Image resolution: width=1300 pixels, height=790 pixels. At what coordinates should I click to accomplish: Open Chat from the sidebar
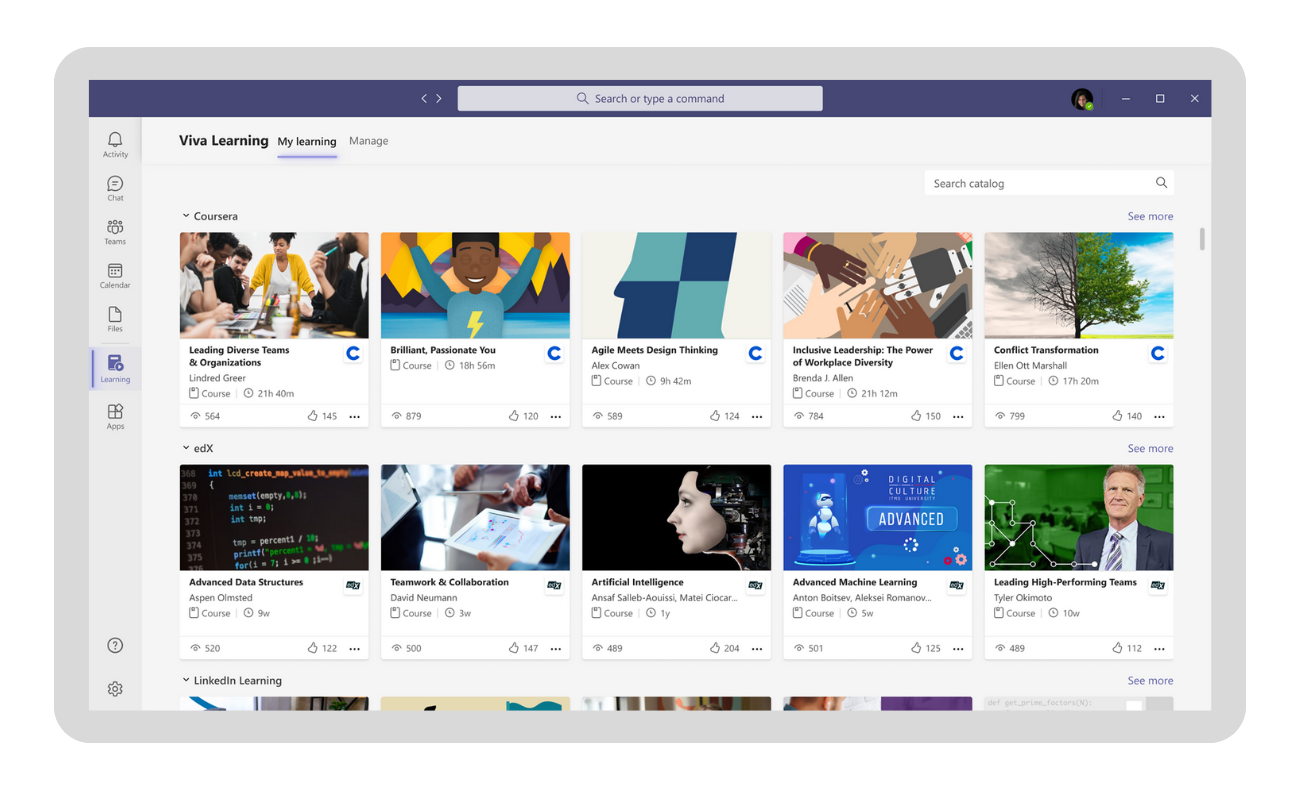(115, 188)
